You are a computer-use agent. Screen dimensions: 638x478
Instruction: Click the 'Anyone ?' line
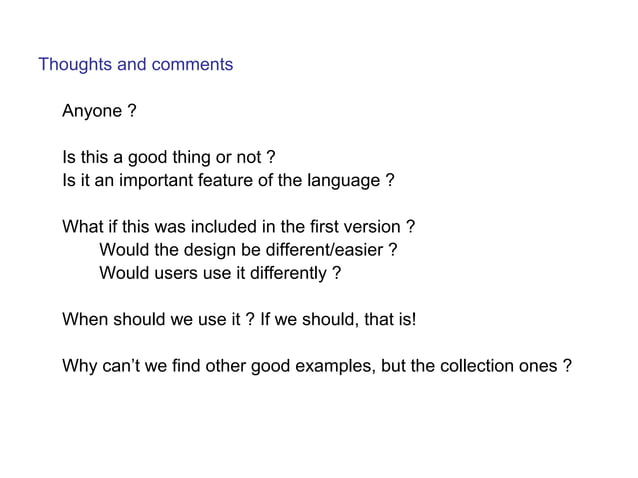[99, 111]
